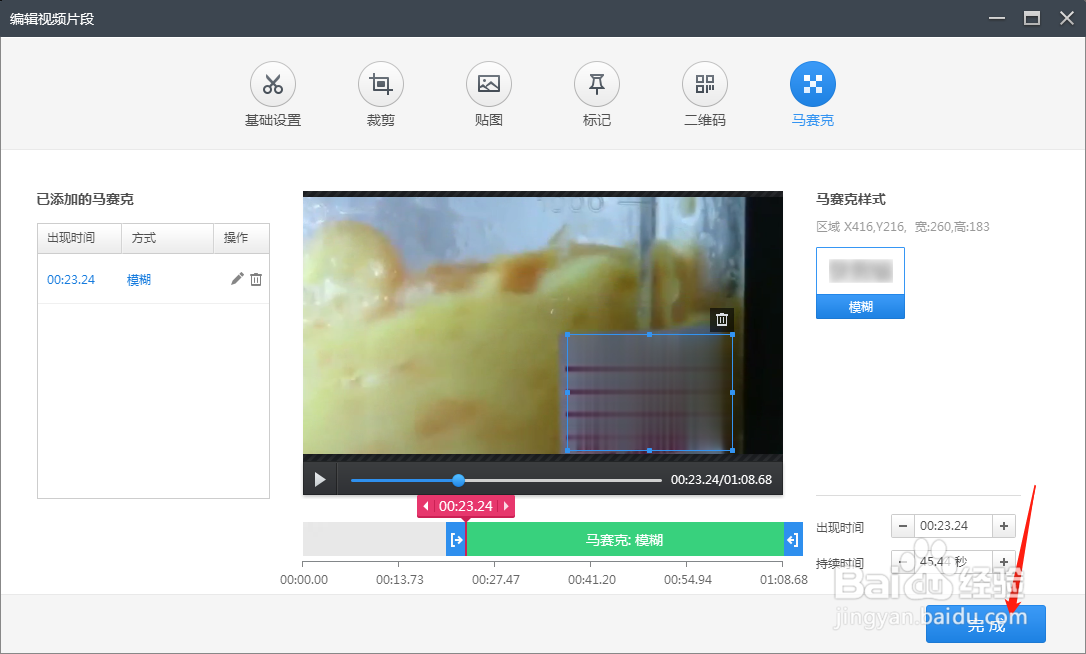The height and width of the screenshot is (654, 1086).
Task: Open the 二维码 QR code tool
Action: [x=704, y=83]
